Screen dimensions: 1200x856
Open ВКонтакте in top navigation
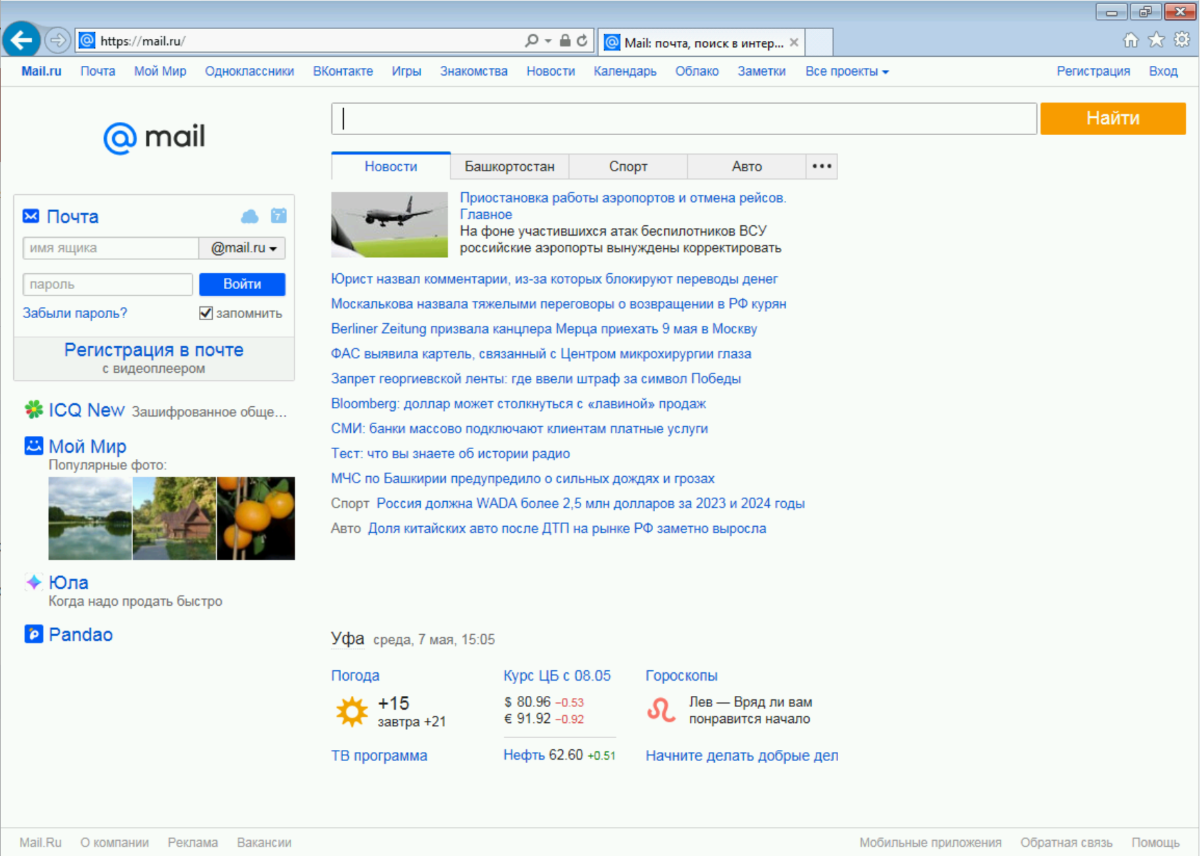pos(343,71)
